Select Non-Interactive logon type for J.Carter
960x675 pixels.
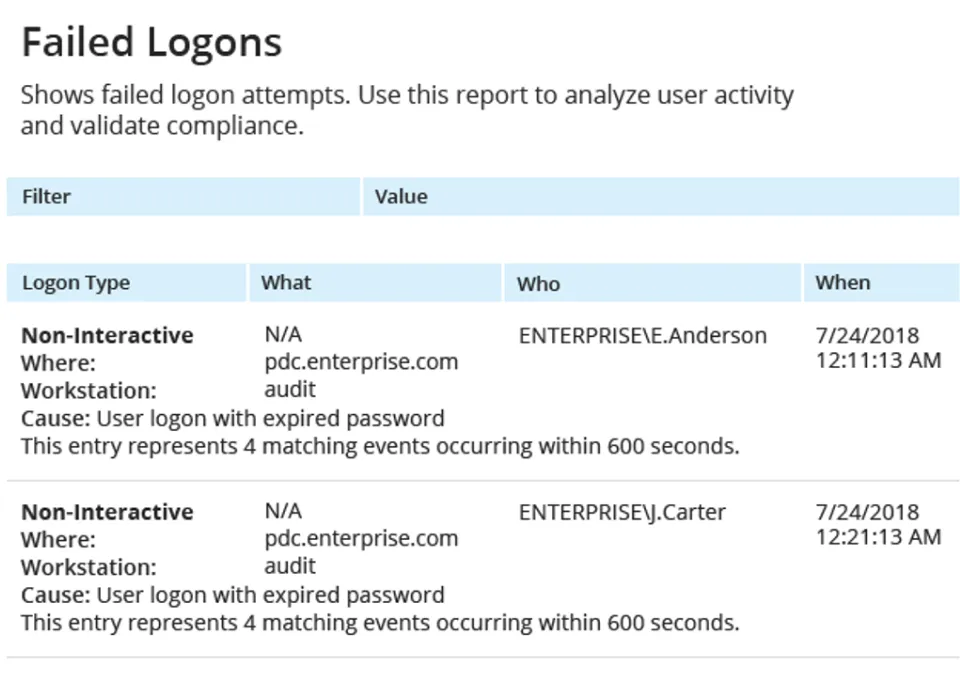(x=107, y=513)
